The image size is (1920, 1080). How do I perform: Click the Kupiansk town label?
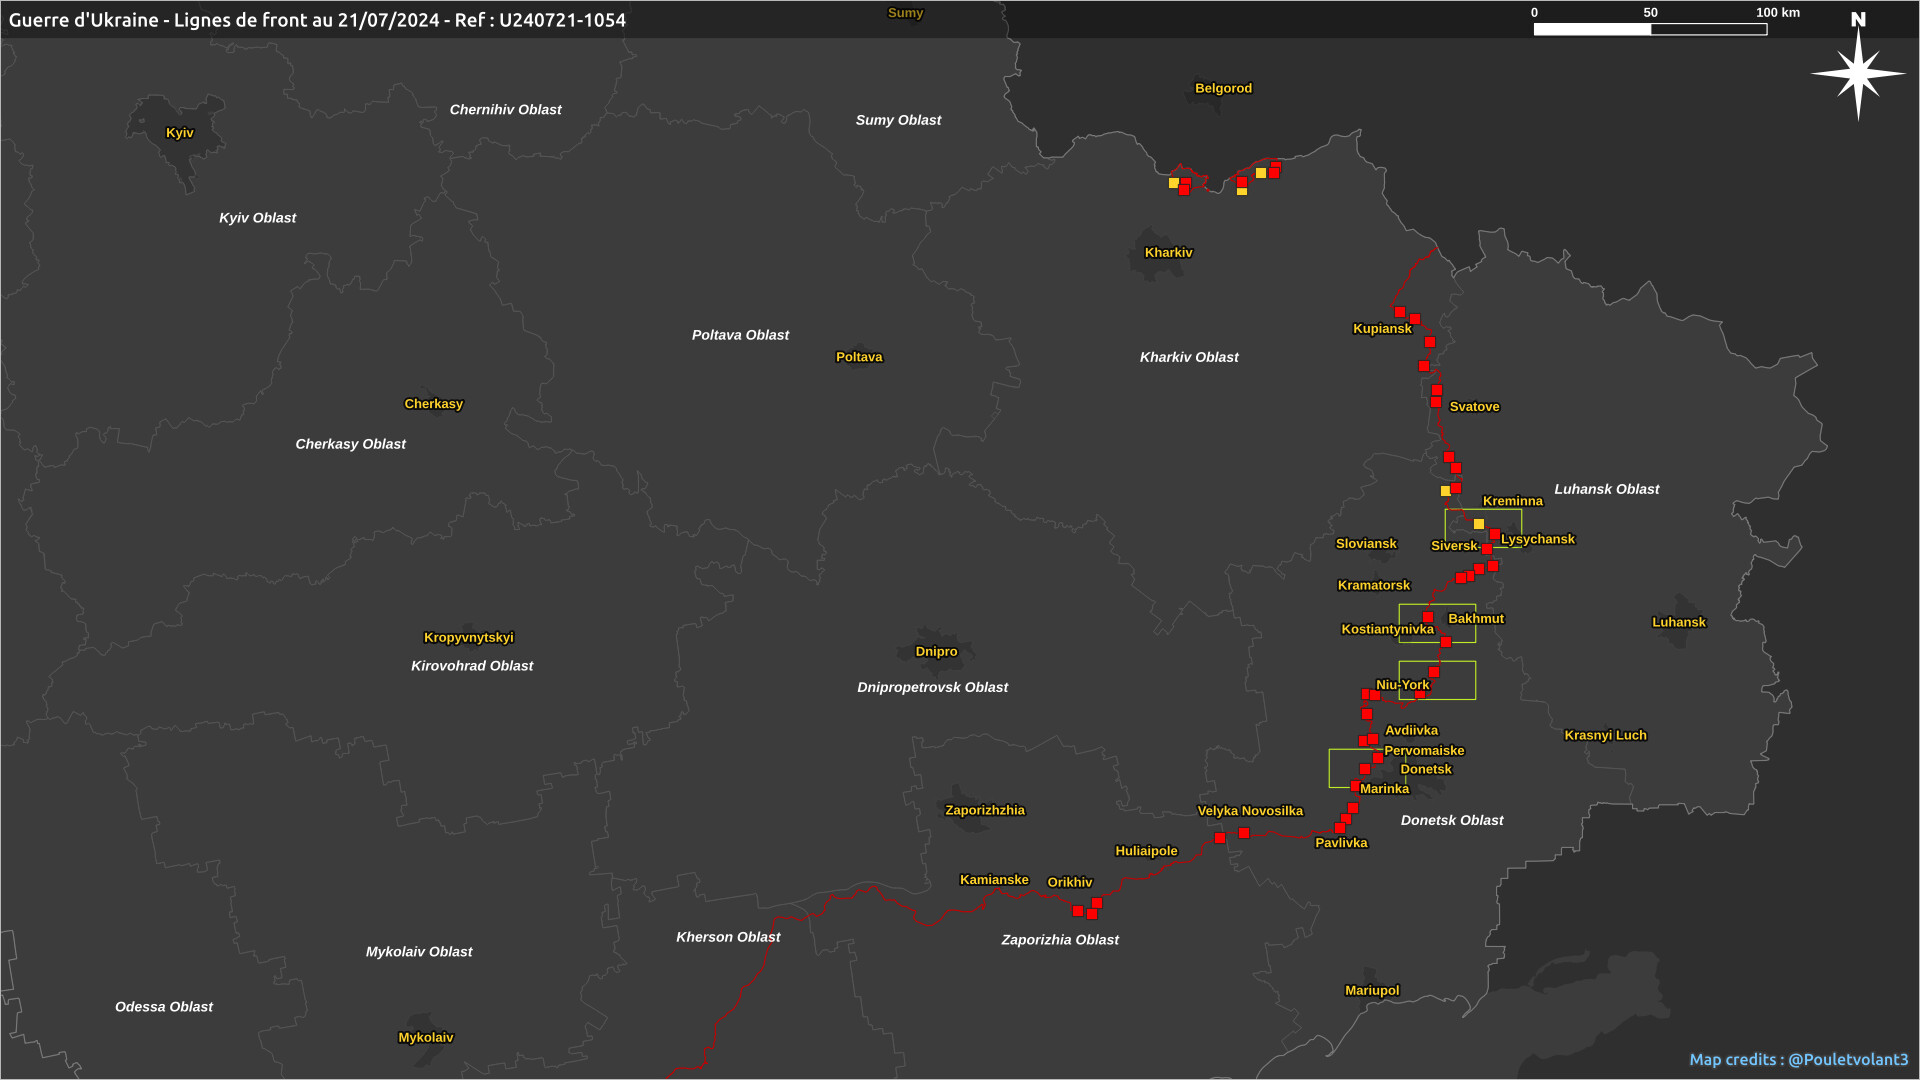[1382, 329]
